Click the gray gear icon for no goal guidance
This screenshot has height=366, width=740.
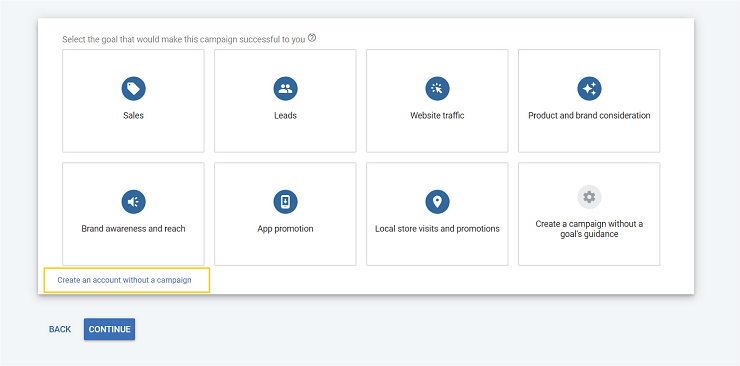pyautogui.click(x=589, y=197)
